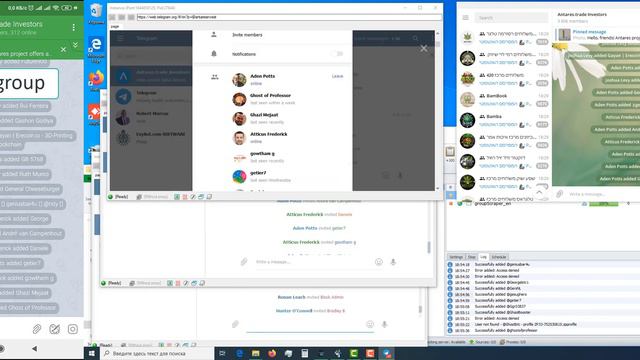Open Calculator from the taskbar
Screen dimensions: 640x360
pos(304,353)
